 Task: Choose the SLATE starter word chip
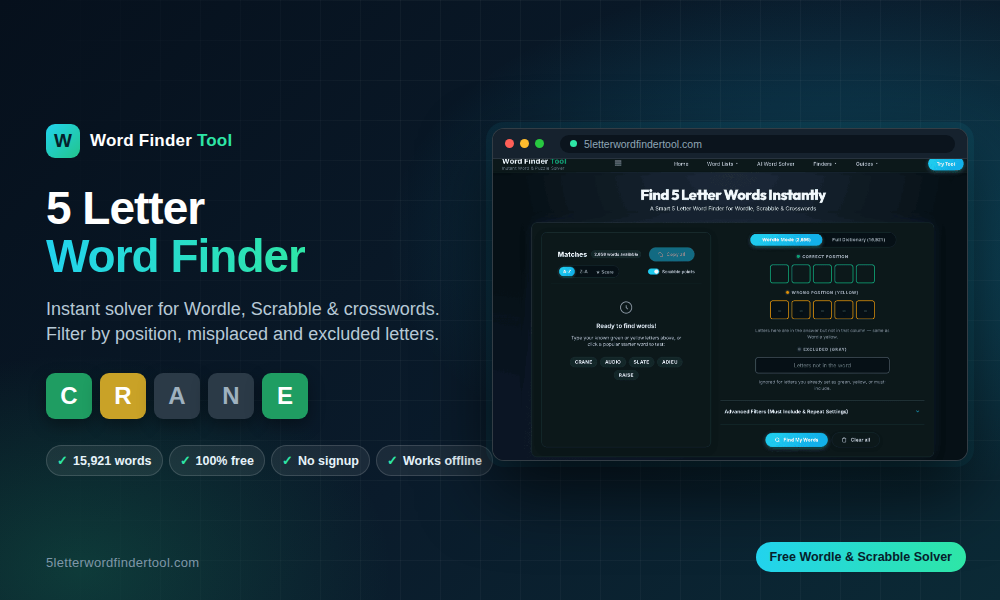(x=642, y=362)
